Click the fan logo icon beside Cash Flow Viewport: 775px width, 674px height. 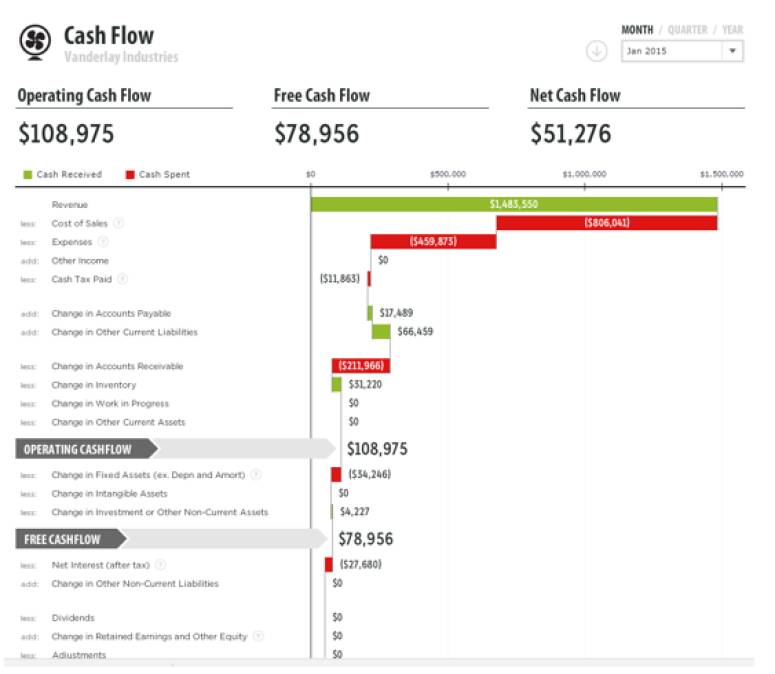[x=35, y=42]
